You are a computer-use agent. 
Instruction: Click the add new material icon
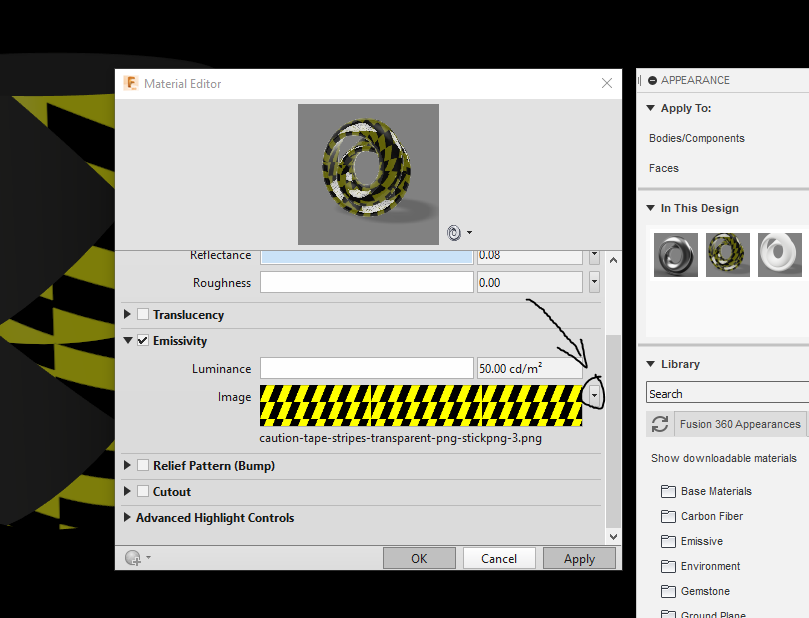tap(131, 557)
